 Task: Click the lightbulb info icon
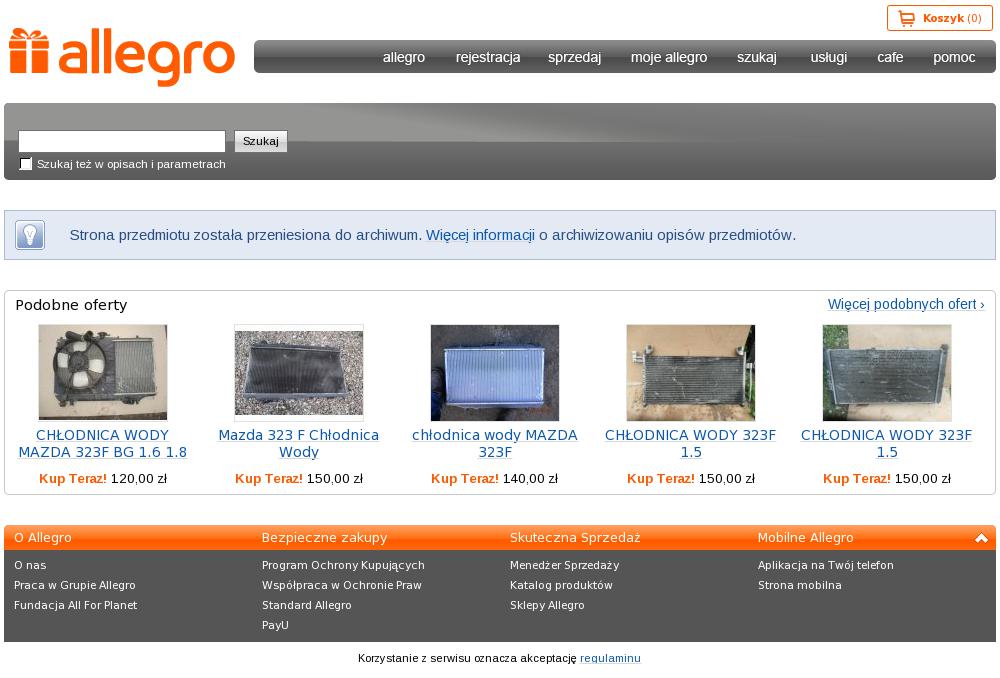click(x=30, y=235)
